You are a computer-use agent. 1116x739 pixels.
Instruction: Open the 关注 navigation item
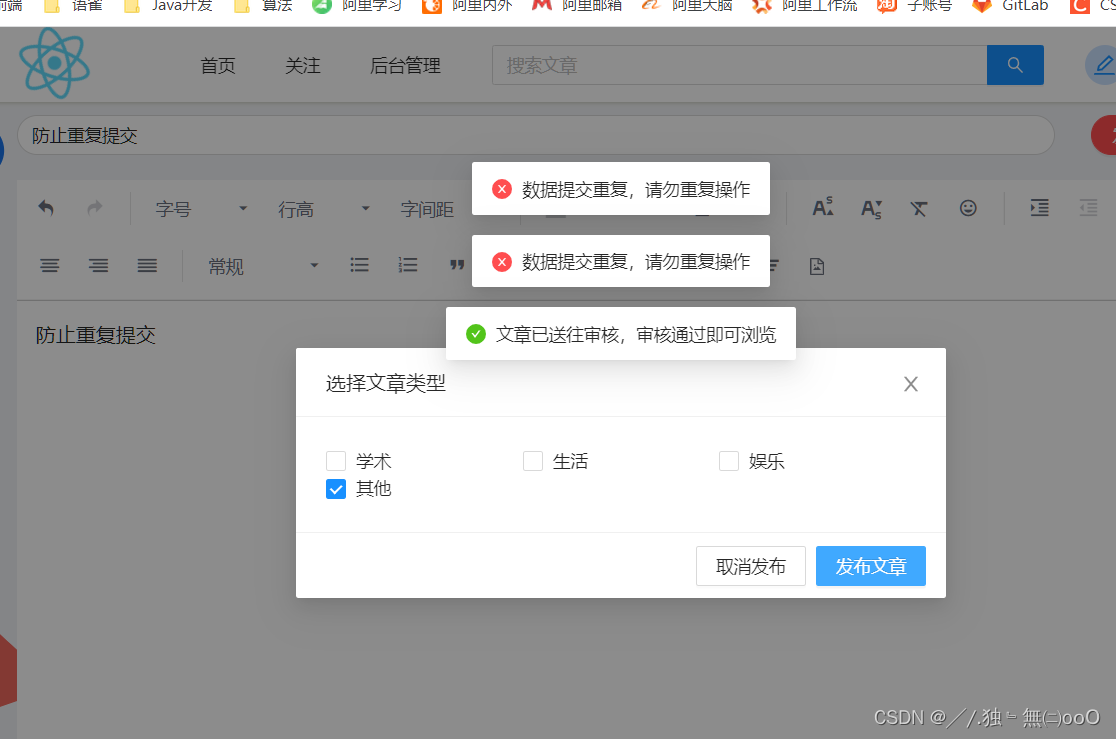(302, 65)
